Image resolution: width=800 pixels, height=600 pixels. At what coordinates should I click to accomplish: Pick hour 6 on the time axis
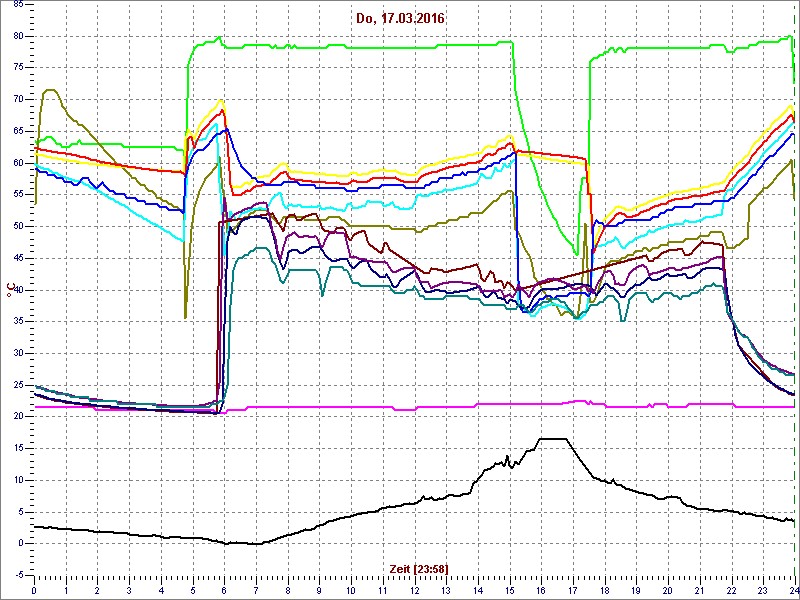pos(224,590)
